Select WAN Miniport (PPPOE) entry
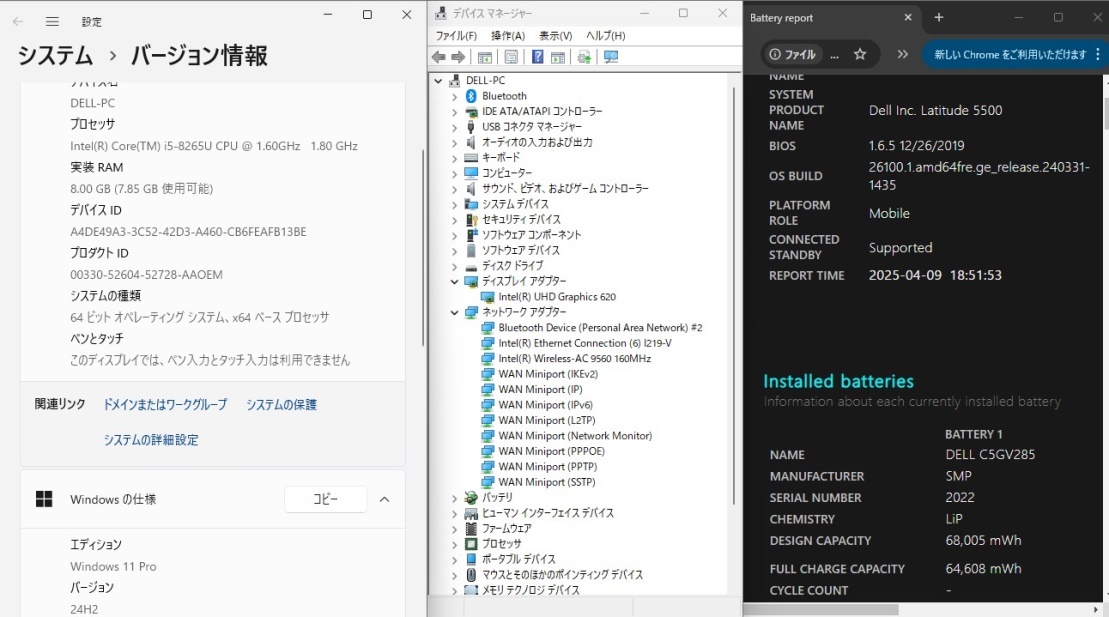 tap(551, 451)
